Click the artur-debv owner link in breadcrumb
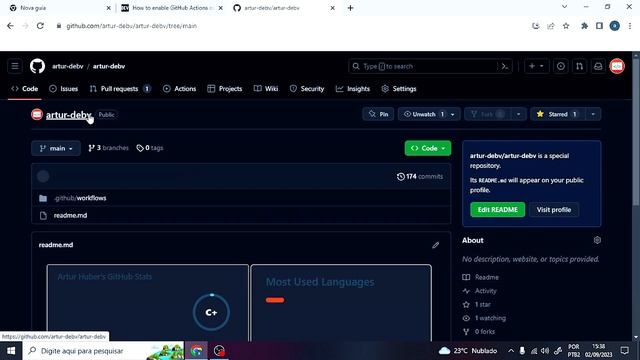Viewport: 640px width, 360px height. click(68, 66)
